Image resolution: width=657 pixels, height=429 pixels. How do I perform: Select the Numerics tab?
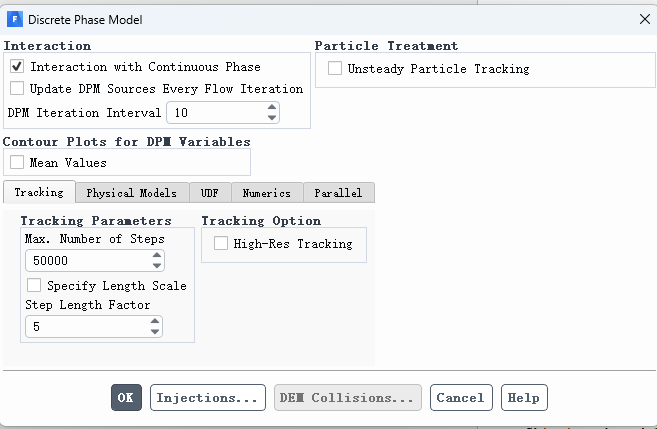(x=266, y=193)
